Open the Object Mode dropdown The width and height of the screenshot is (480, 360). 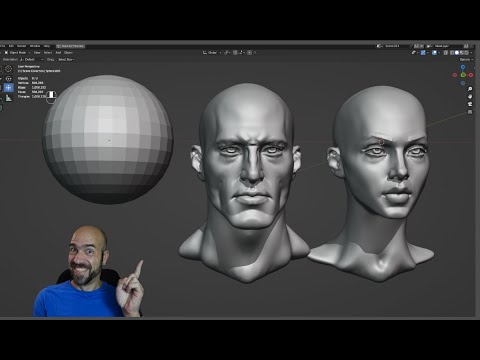[17, 53]
